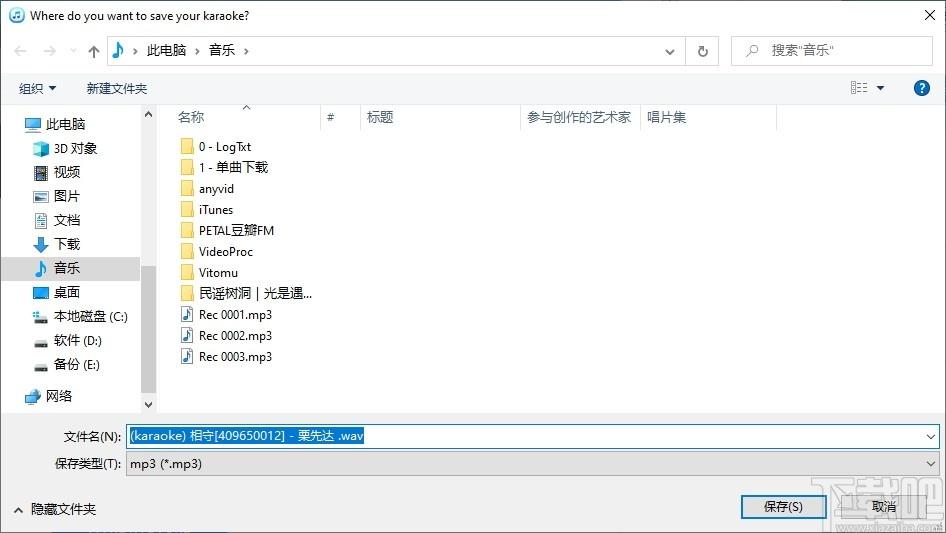Select the 0 - LogTxt folder

click(215, 146)
